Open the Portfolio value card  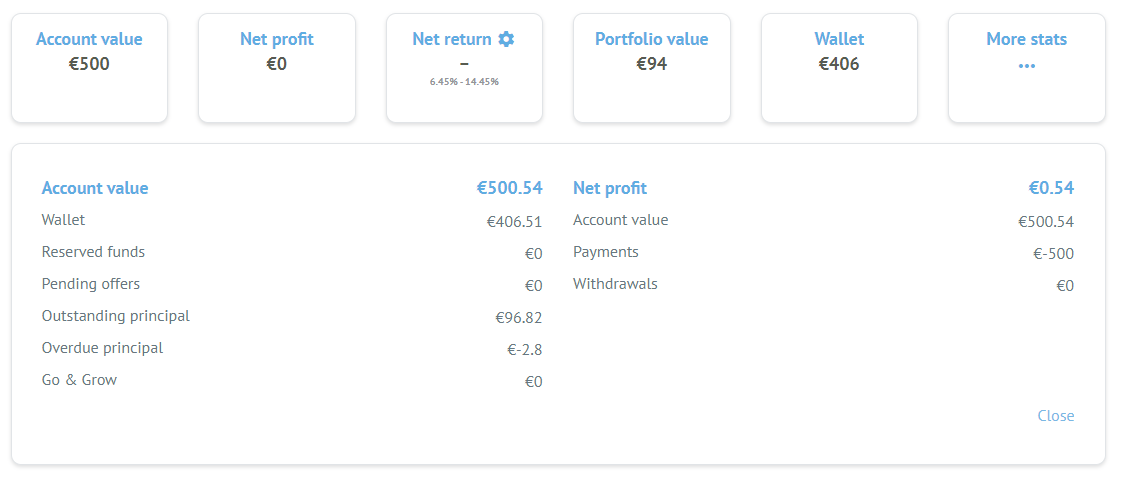pyautogui.click(x=652, y=68)
